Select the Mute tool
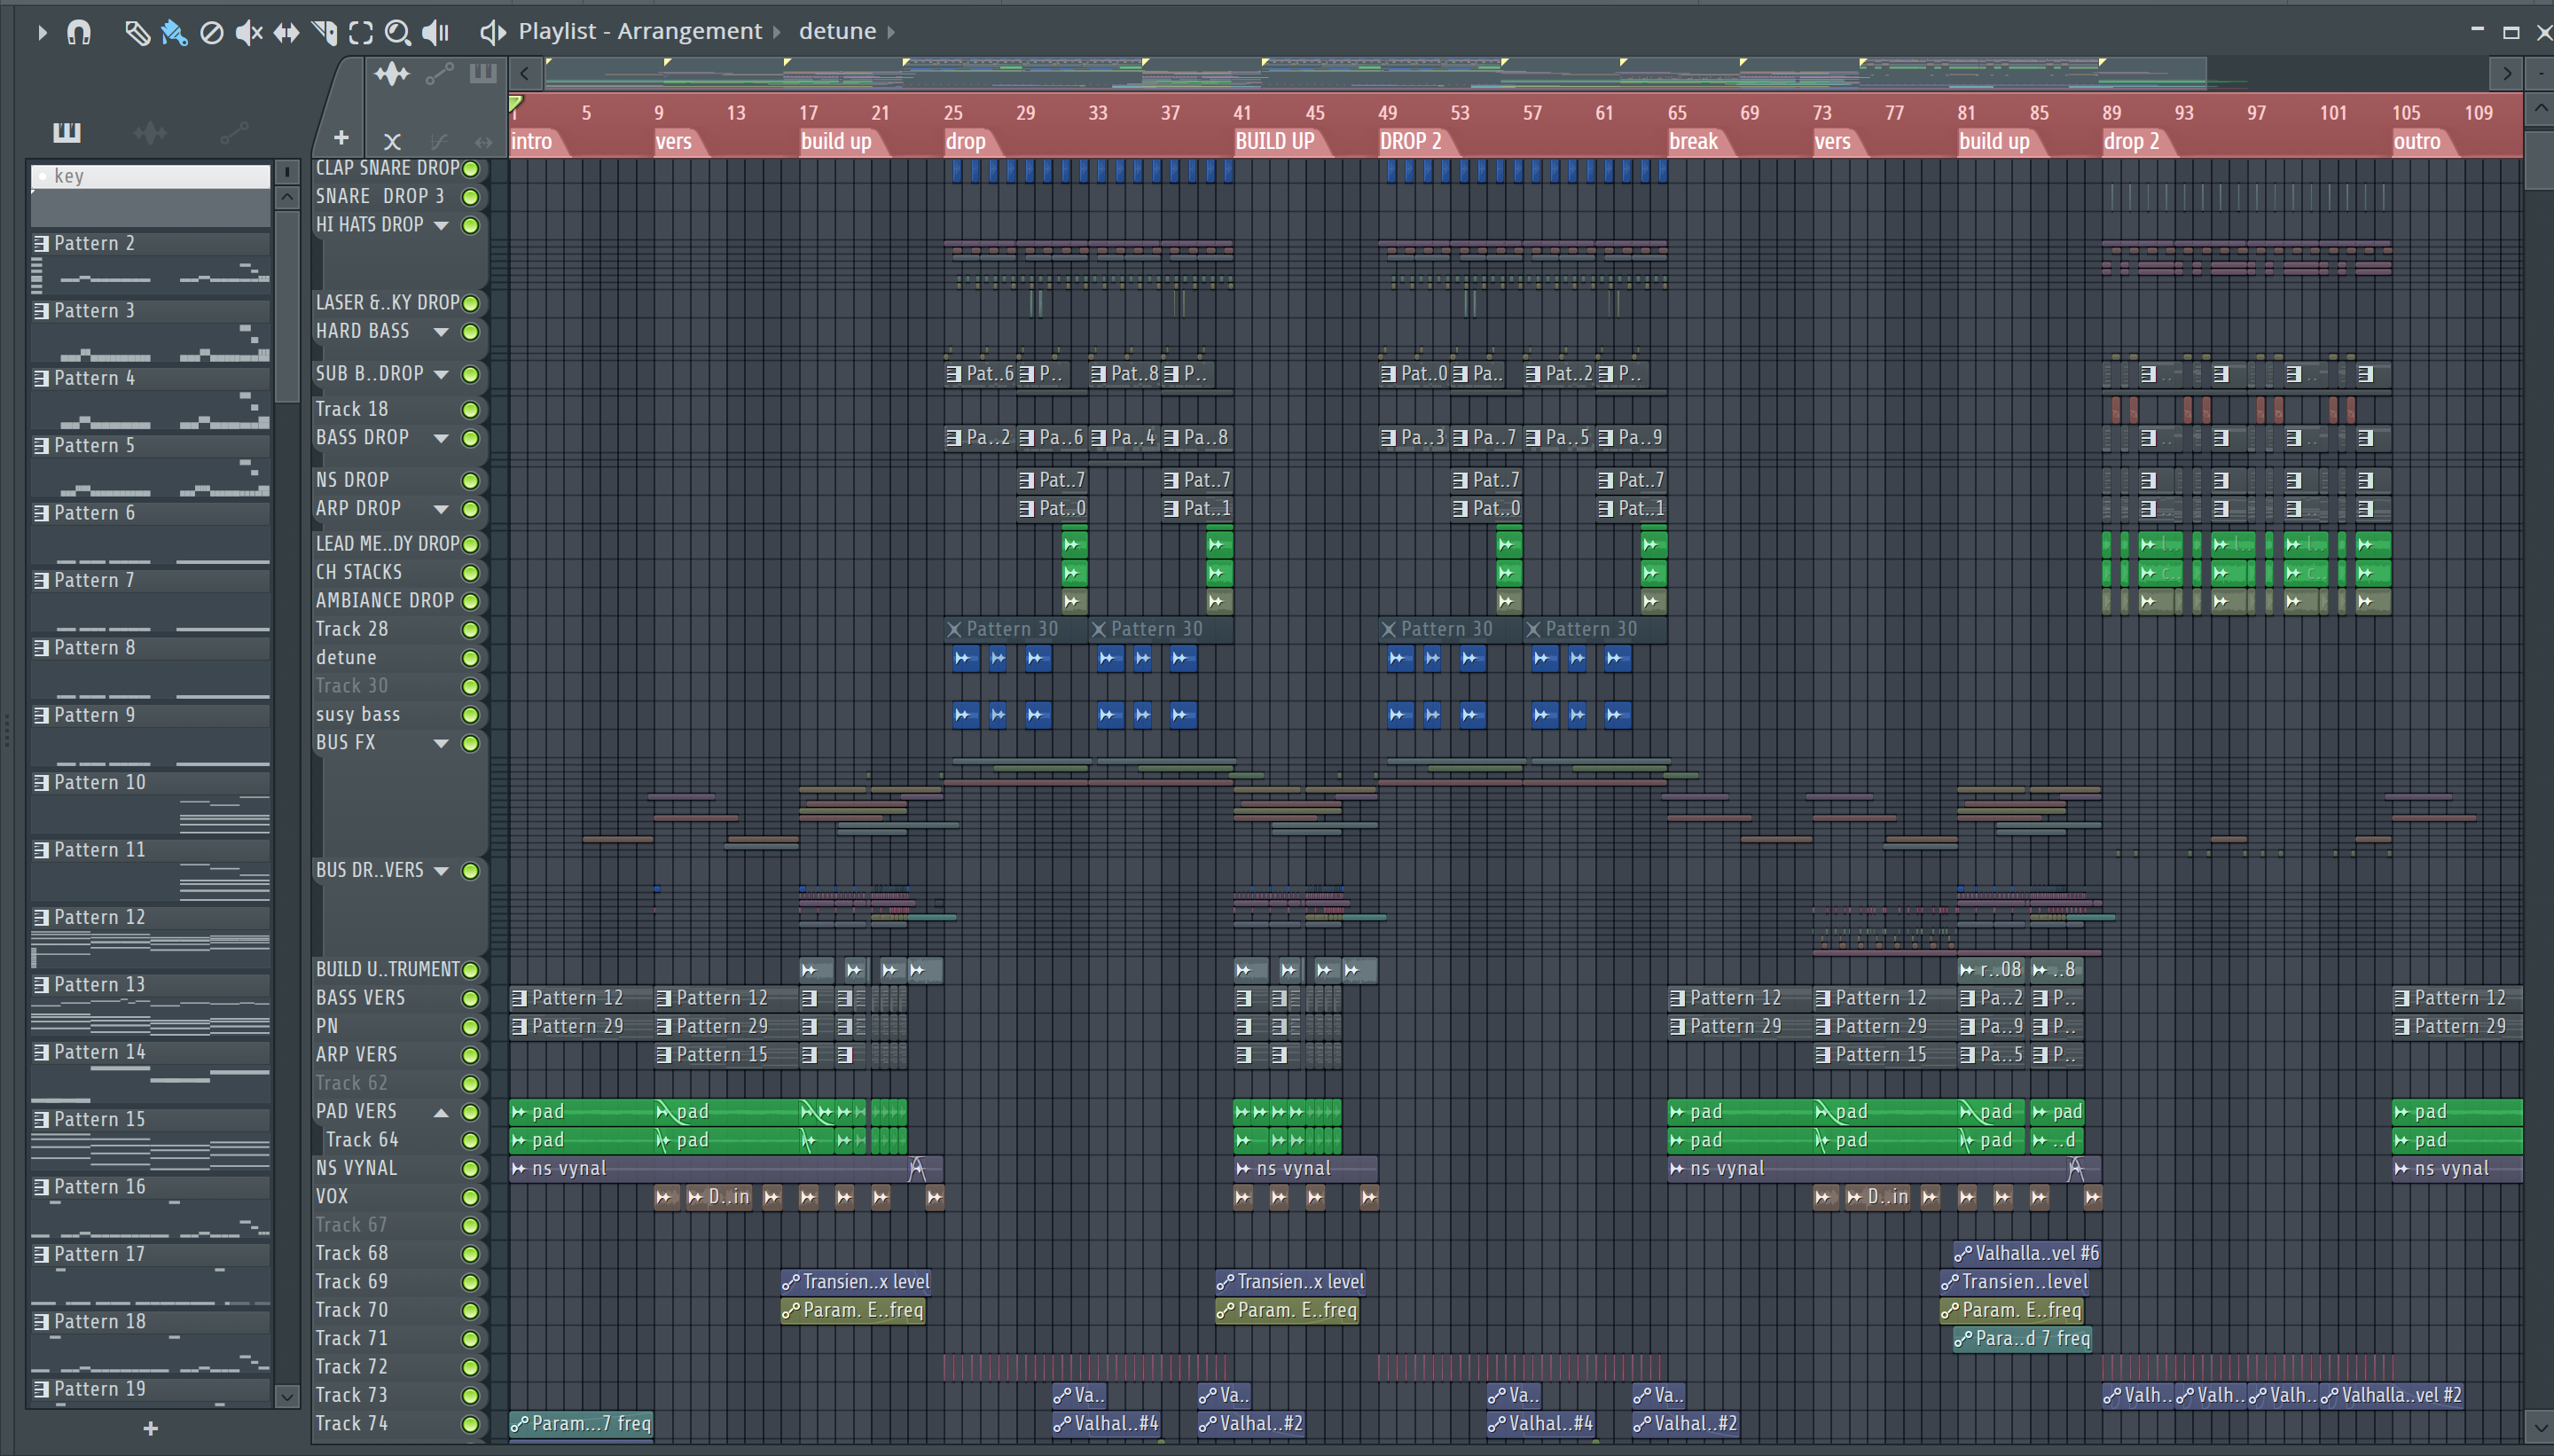This screenshot has width=2554, height=1456. click(x=248, y=33)
